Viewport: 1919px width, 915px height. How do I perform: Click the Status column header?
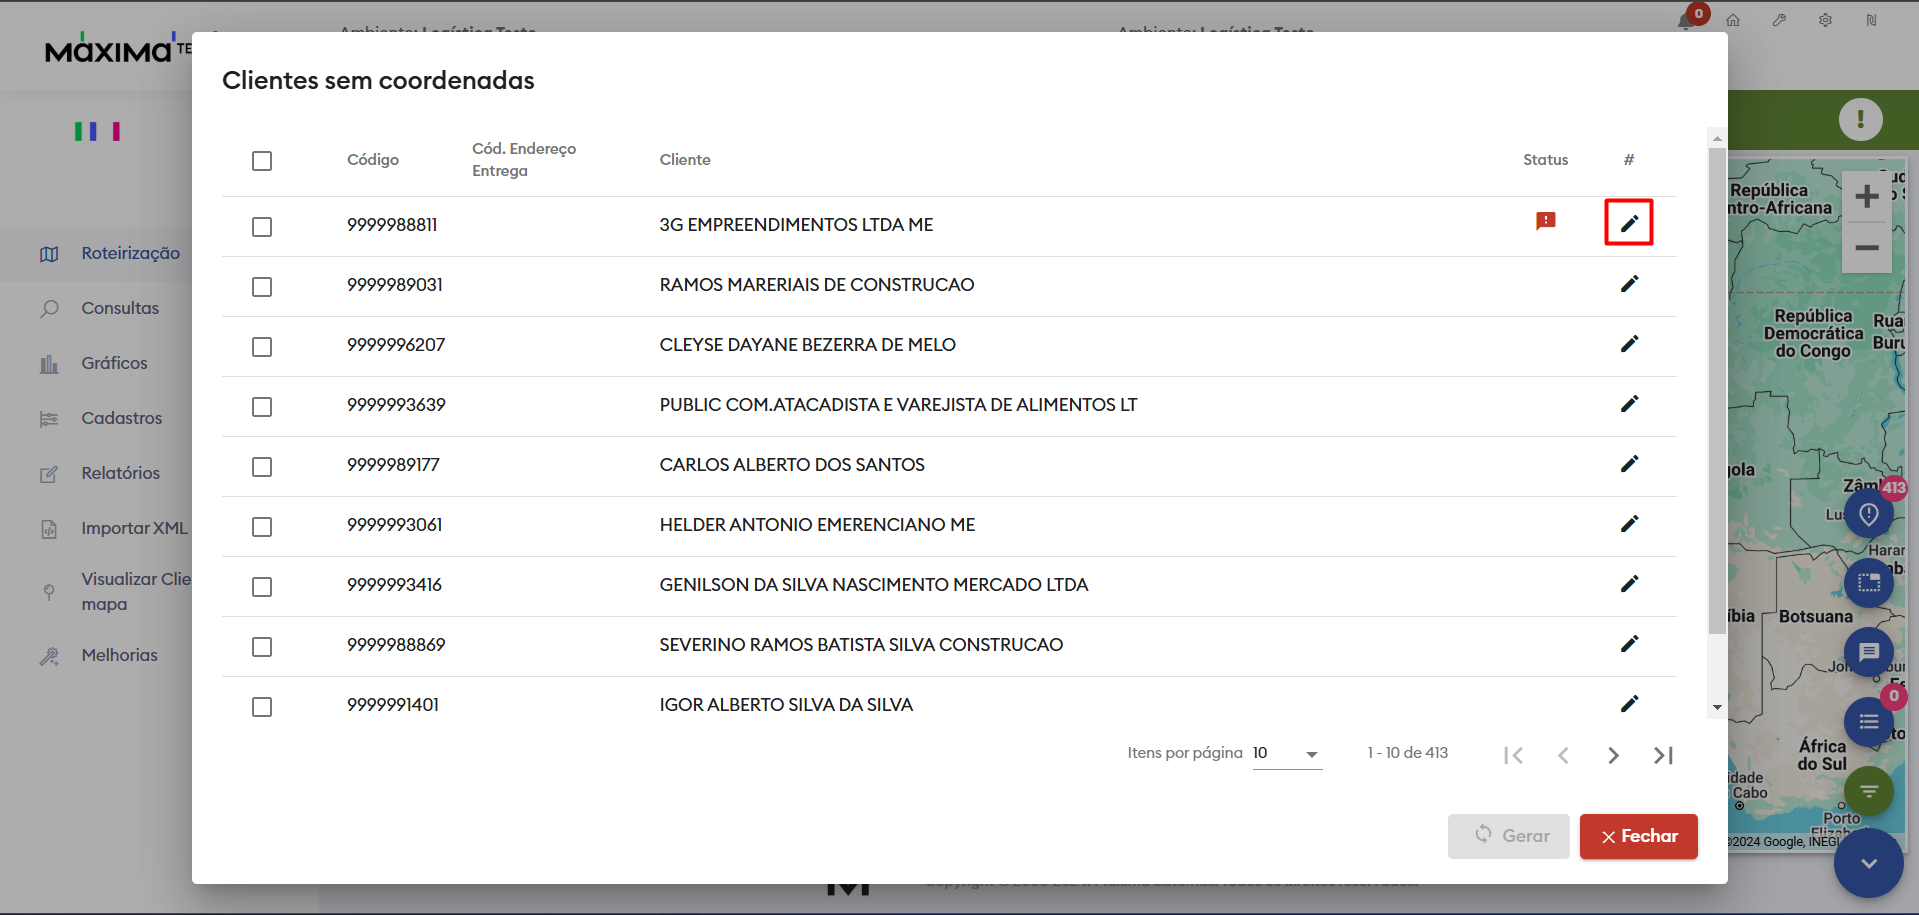(1545, 160)
